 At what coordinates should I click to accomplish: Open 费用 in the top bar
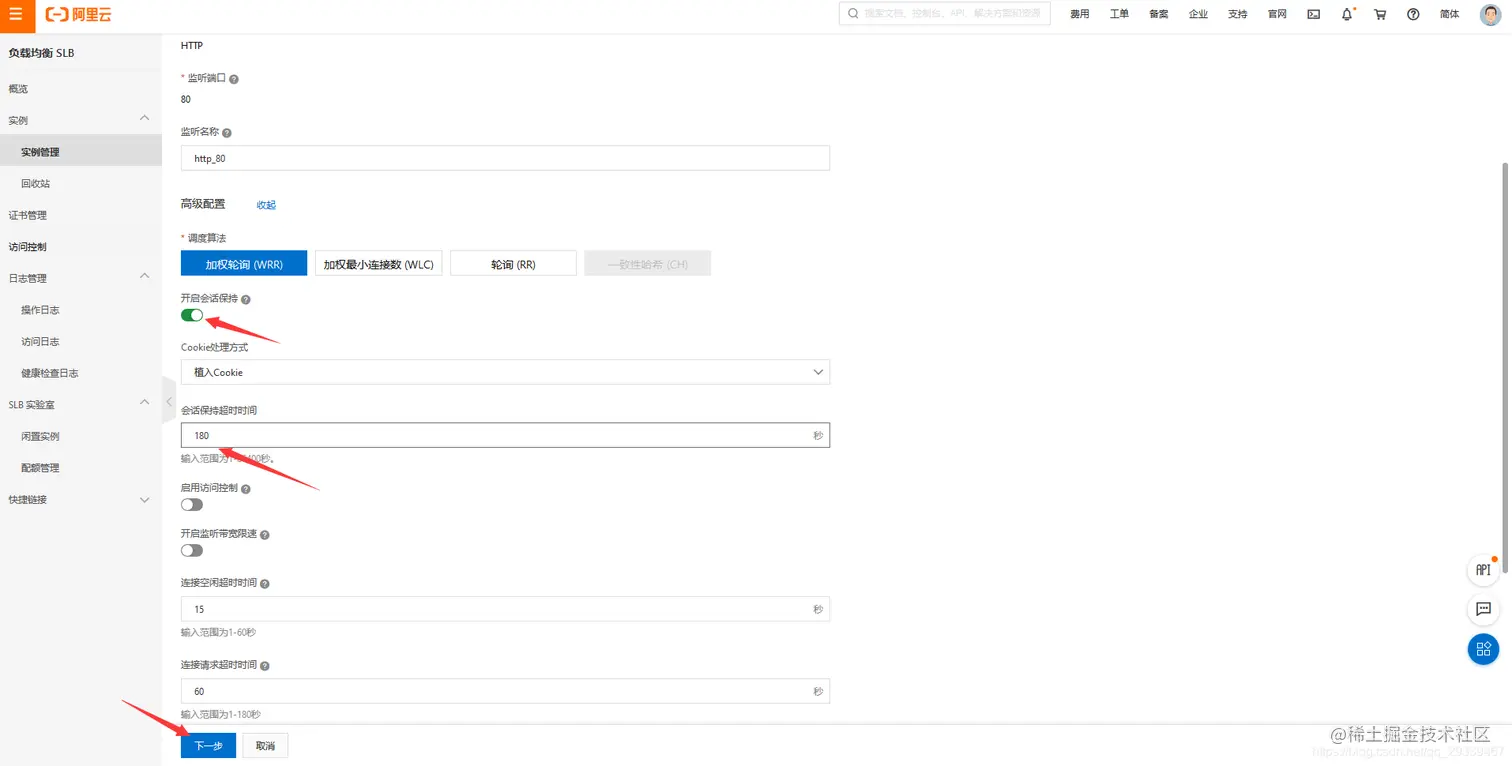click(1079, 14)
